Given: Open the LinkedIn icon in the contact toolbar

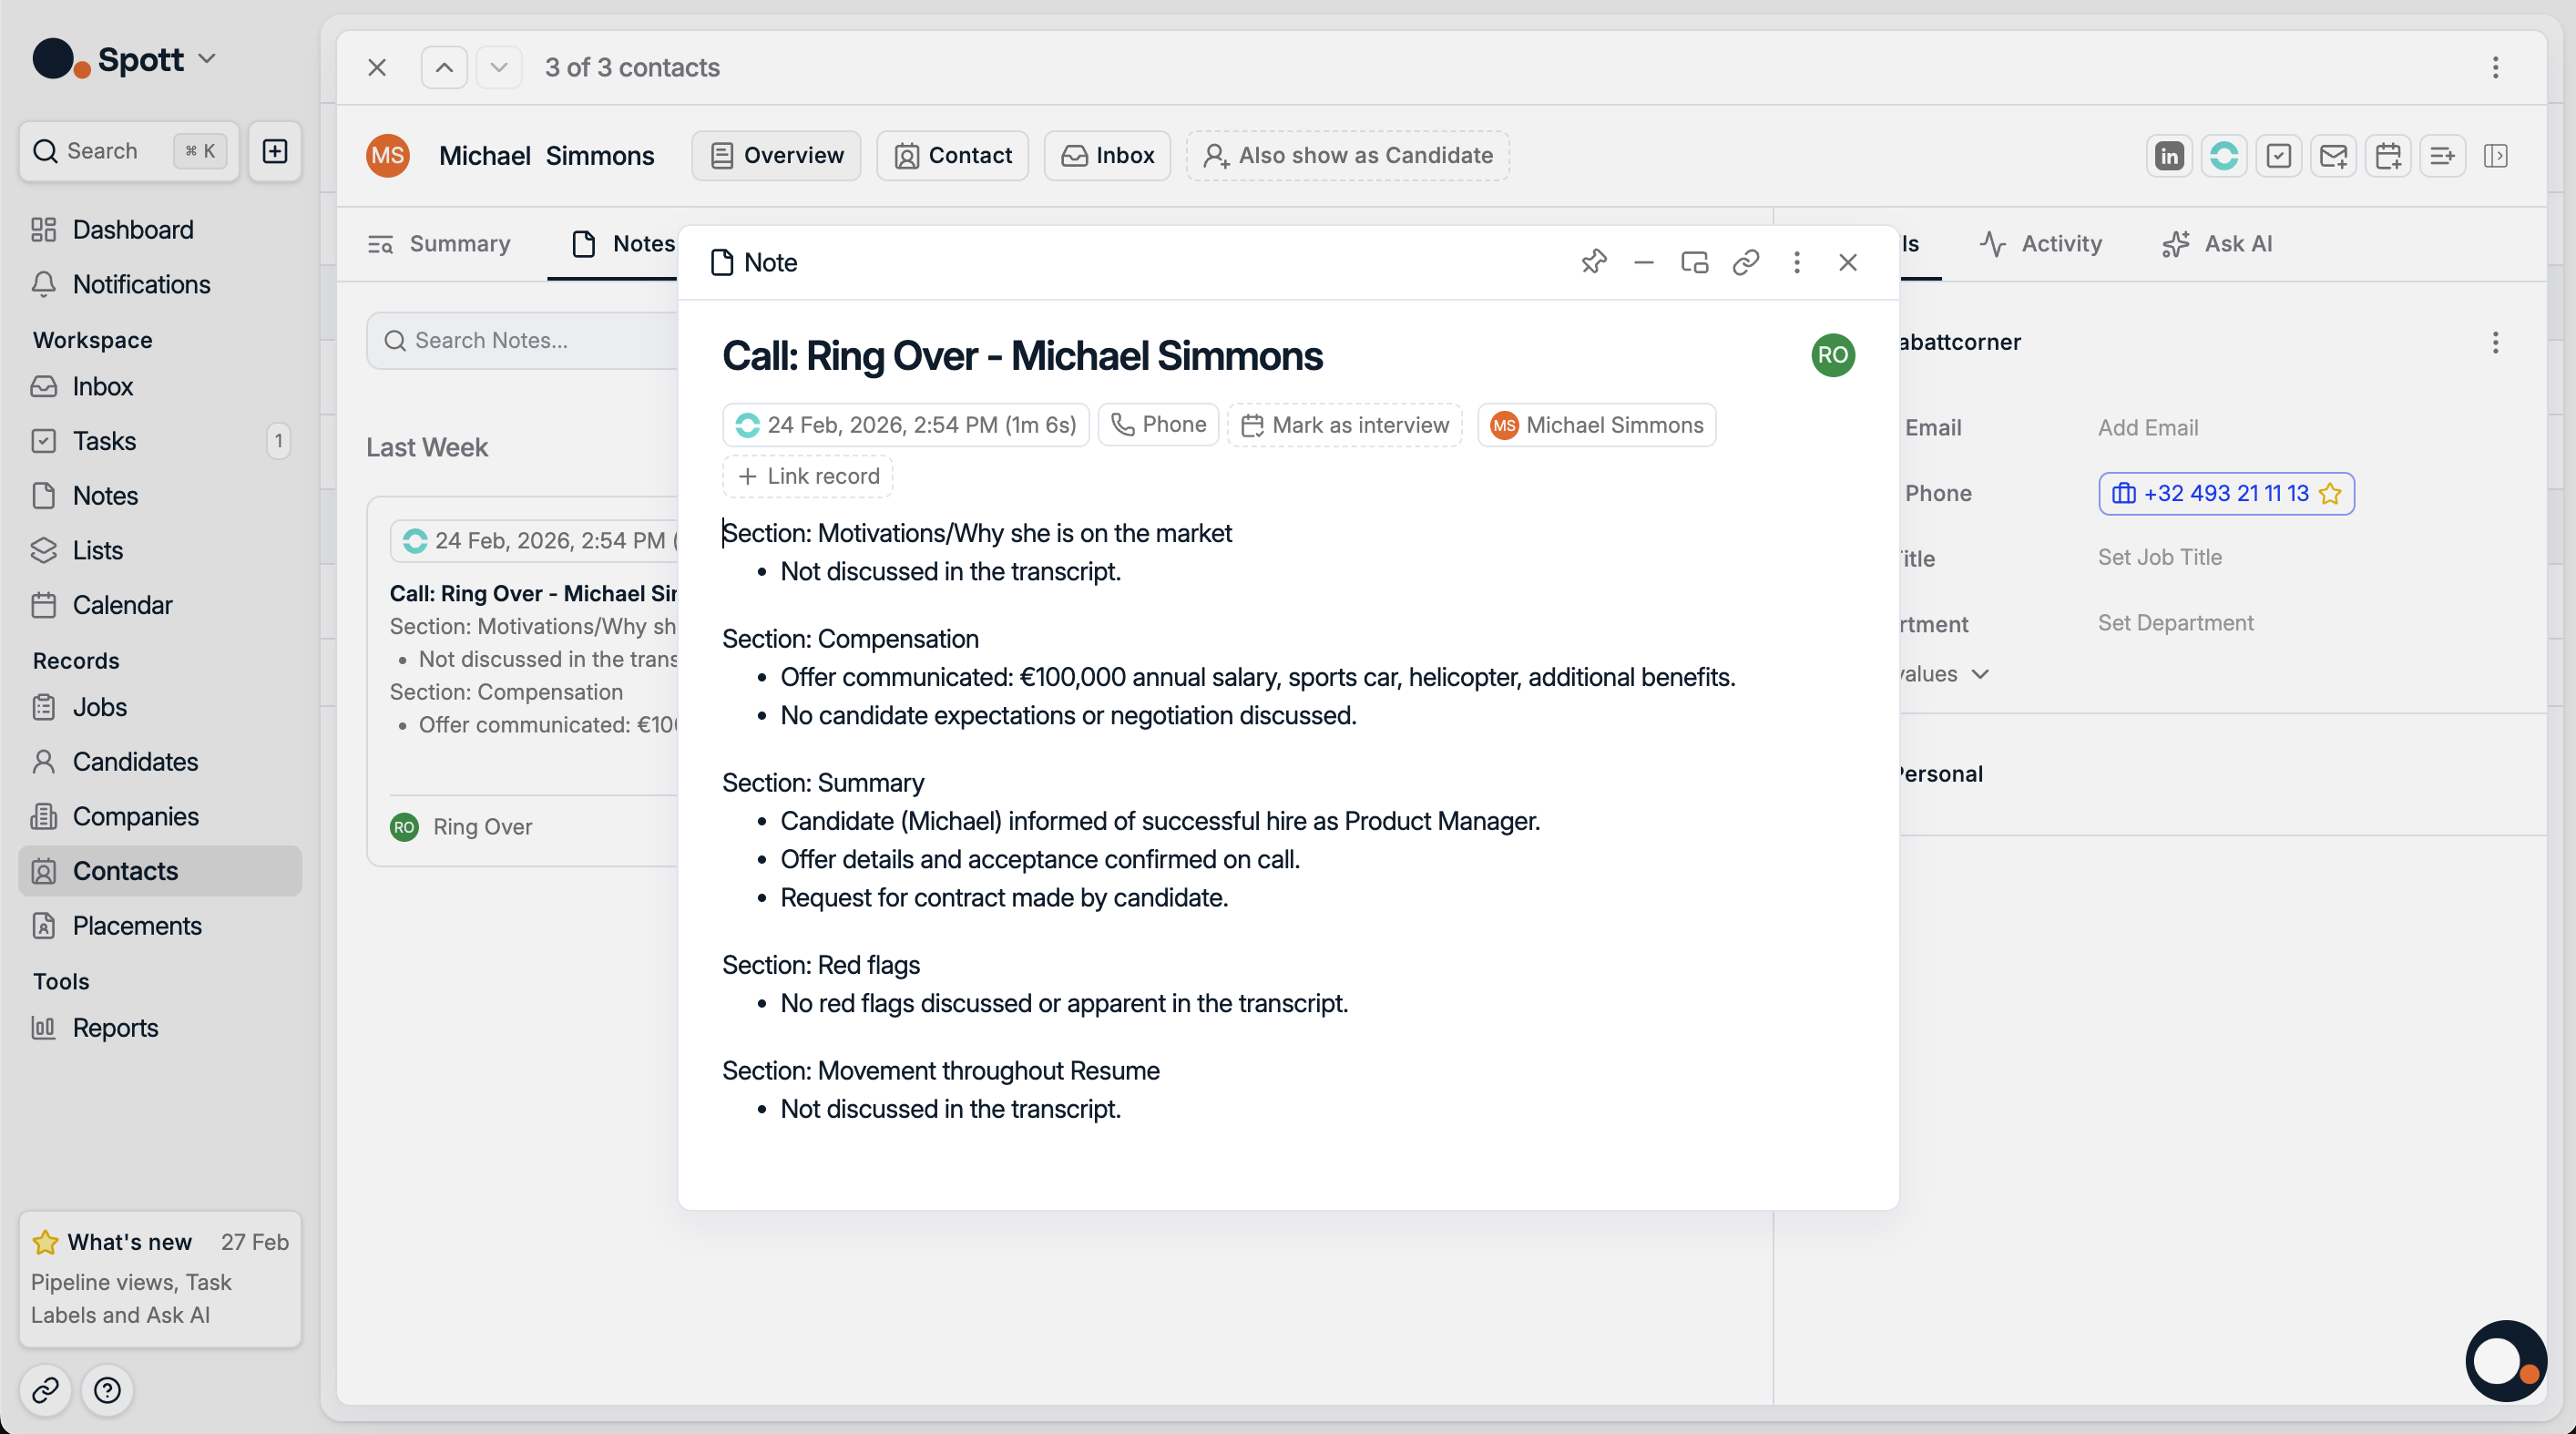Looking at the screenshot, I should tap(2169, 156).
